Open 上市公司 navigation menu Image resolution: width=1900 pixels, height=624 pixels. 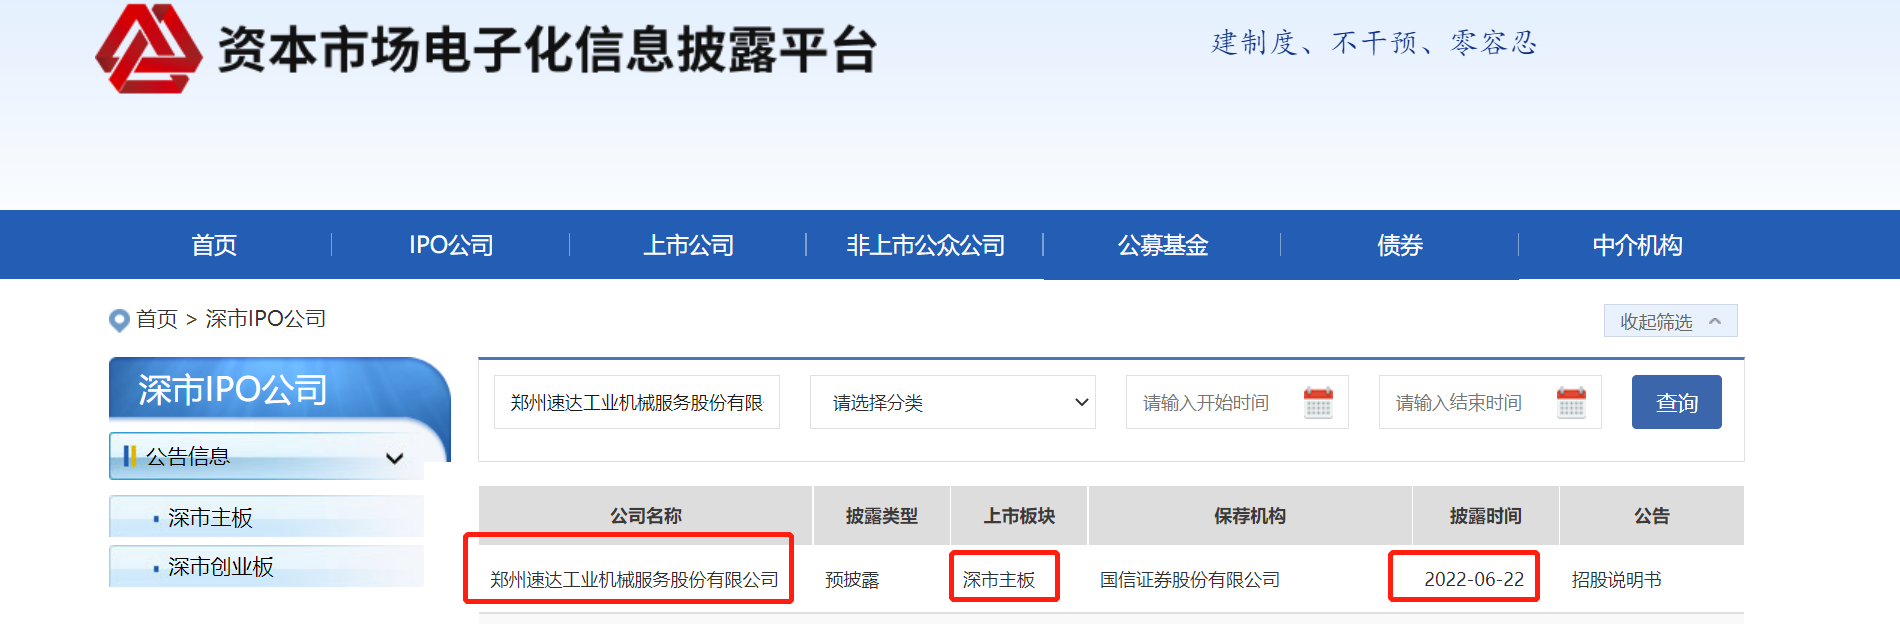pyautogui.click(x=688, y=245)
